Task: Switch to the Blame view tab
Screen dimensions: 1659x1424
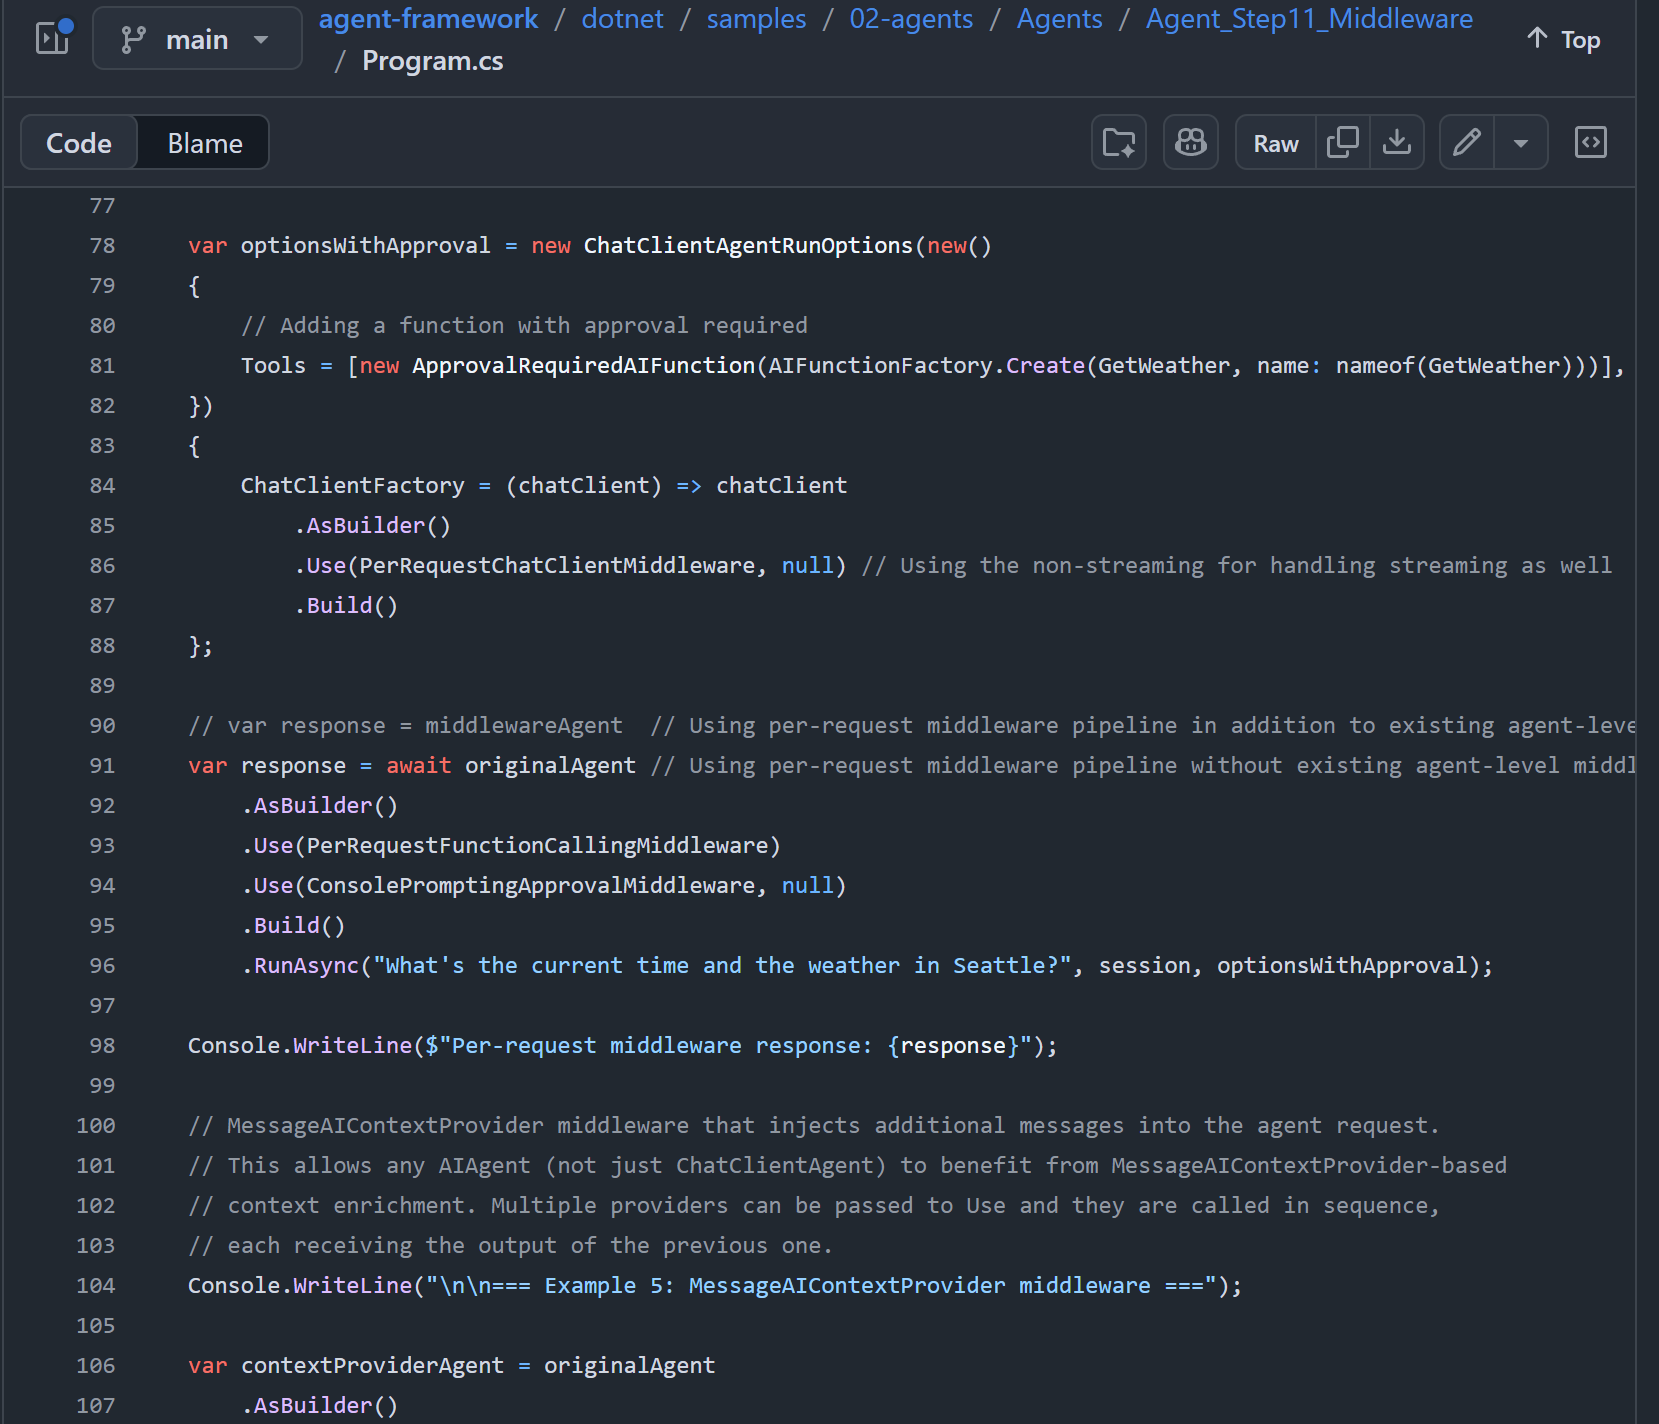Action: point(204,143)
